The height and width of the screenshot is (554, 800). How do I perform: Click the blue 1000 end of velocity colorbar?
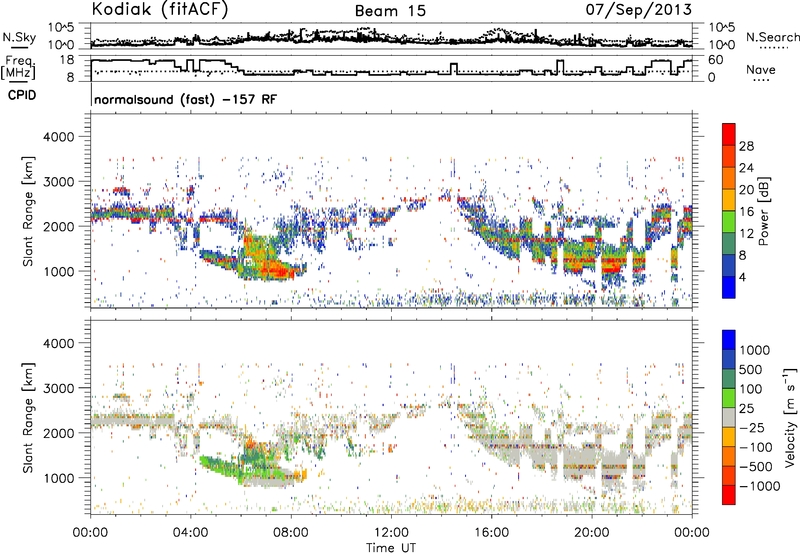(x=729, y=340)
